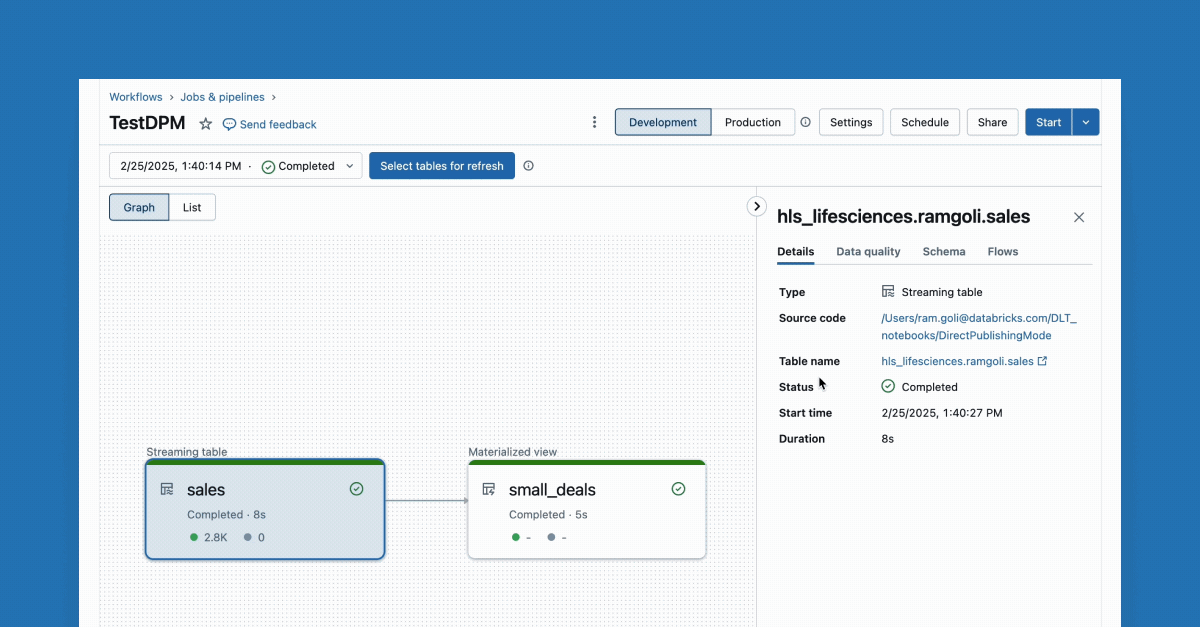Click Select tables for refresh button
Viewport: 1200px width, 627px height.
(441, 166)
